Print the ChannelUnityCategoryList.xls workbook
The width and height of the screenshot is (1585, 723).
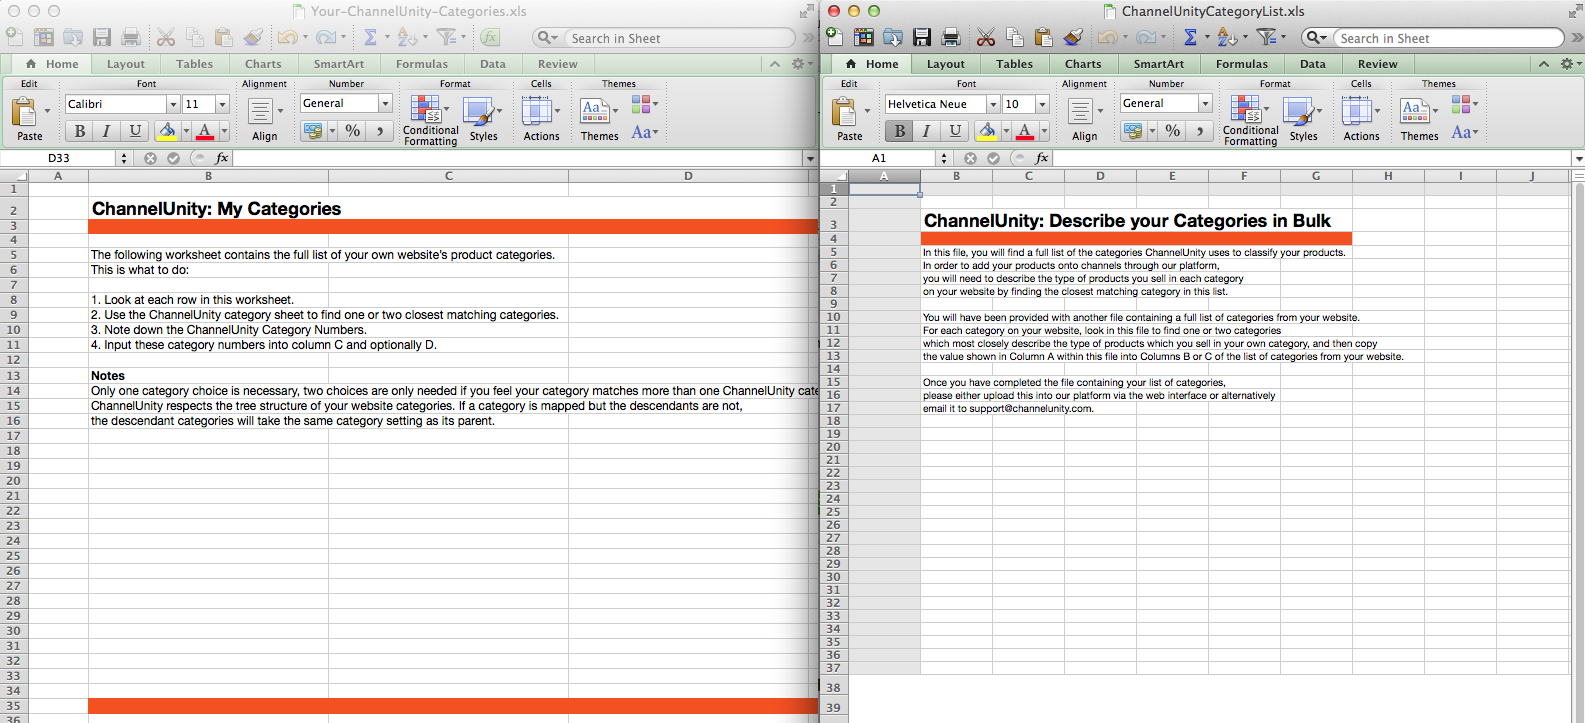point(951,37)
